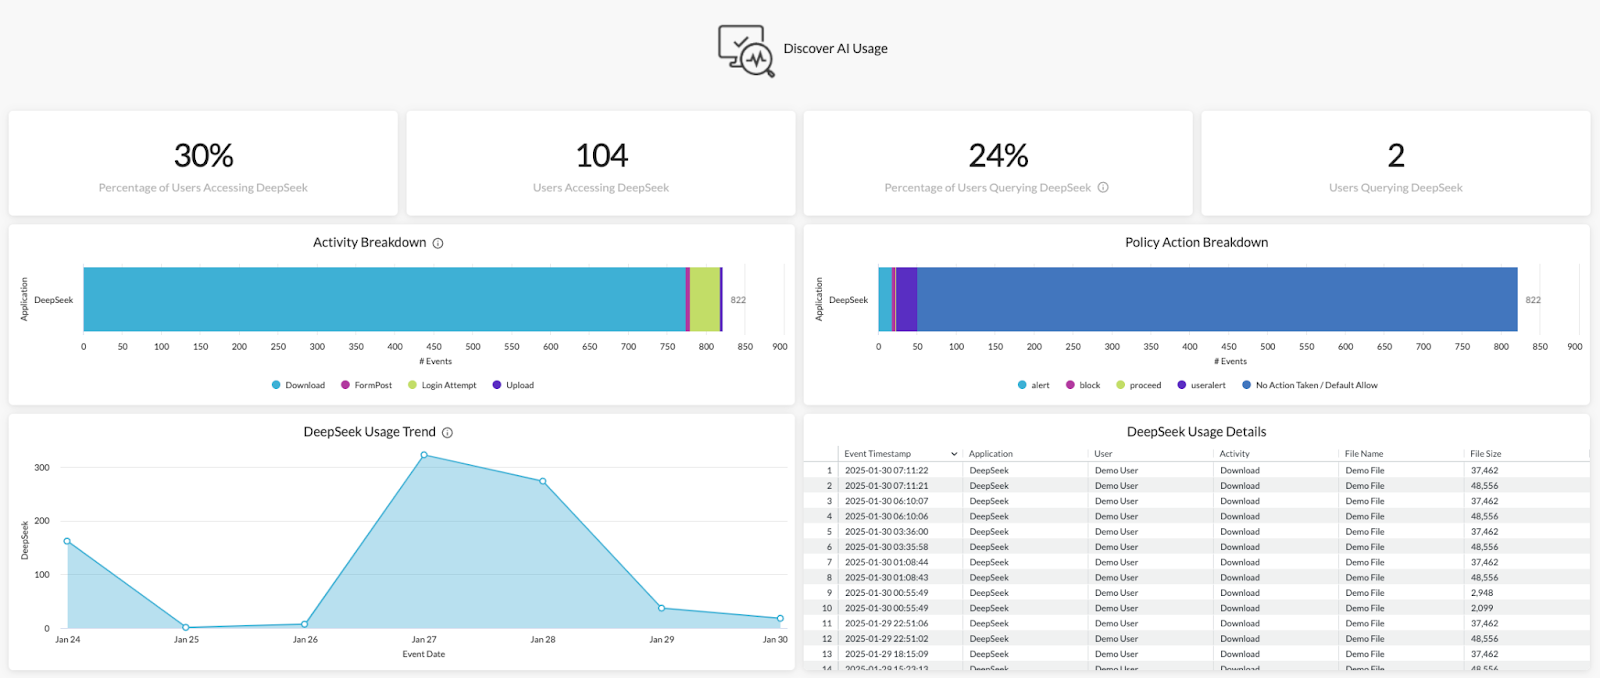Toggle No Action Taken / Default Allow legend item

pyautogui.click(x=1310, y=385)
